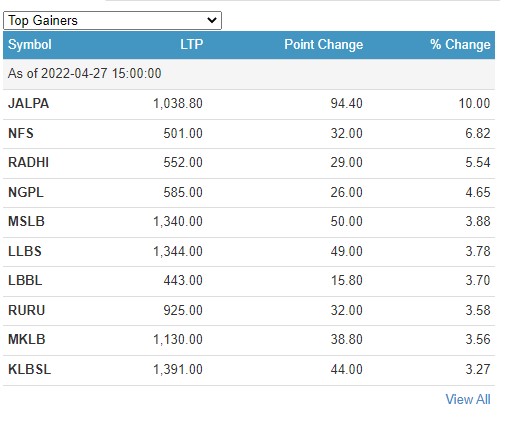
Task: Select the MKLB symbol
Action: pyautogui.click(x=27, y=339)
